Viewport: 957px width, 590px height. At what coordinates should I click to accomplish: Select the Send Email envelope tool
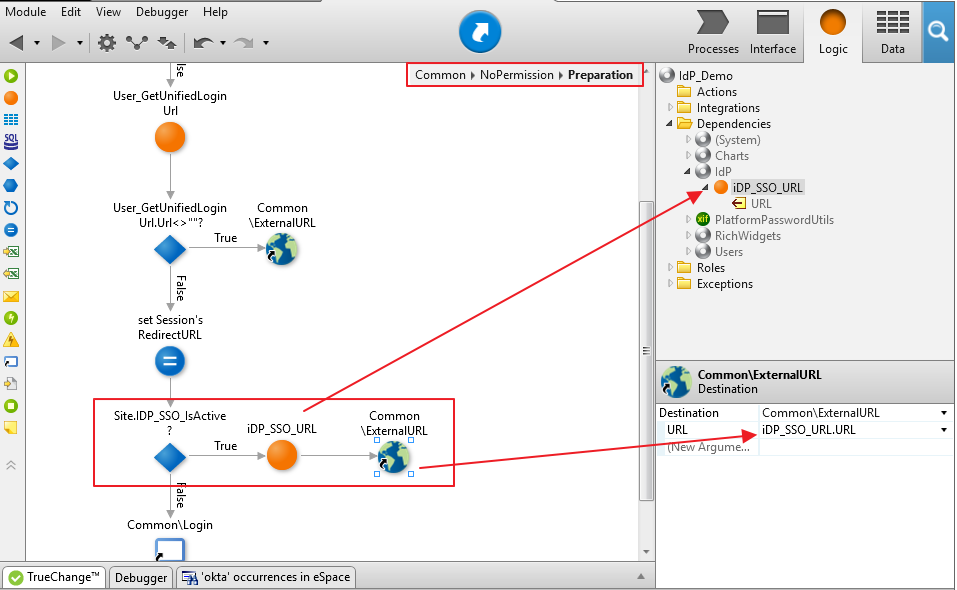(11, 296)
